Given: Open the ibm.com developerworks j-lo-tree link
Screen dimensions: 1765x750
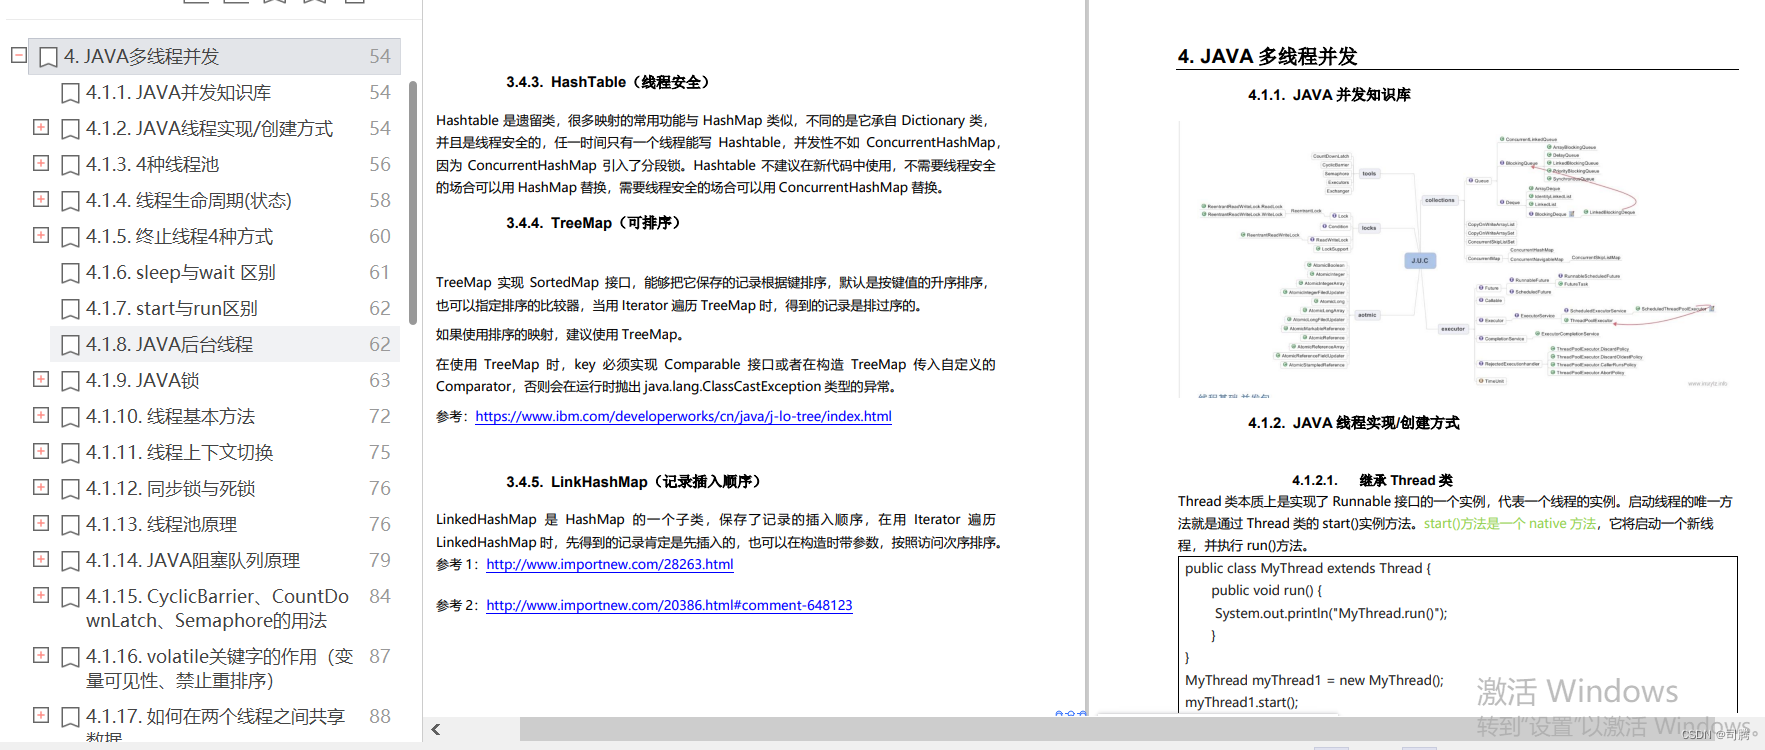Looking at the screenshot, I should click(x=683, y=416).
